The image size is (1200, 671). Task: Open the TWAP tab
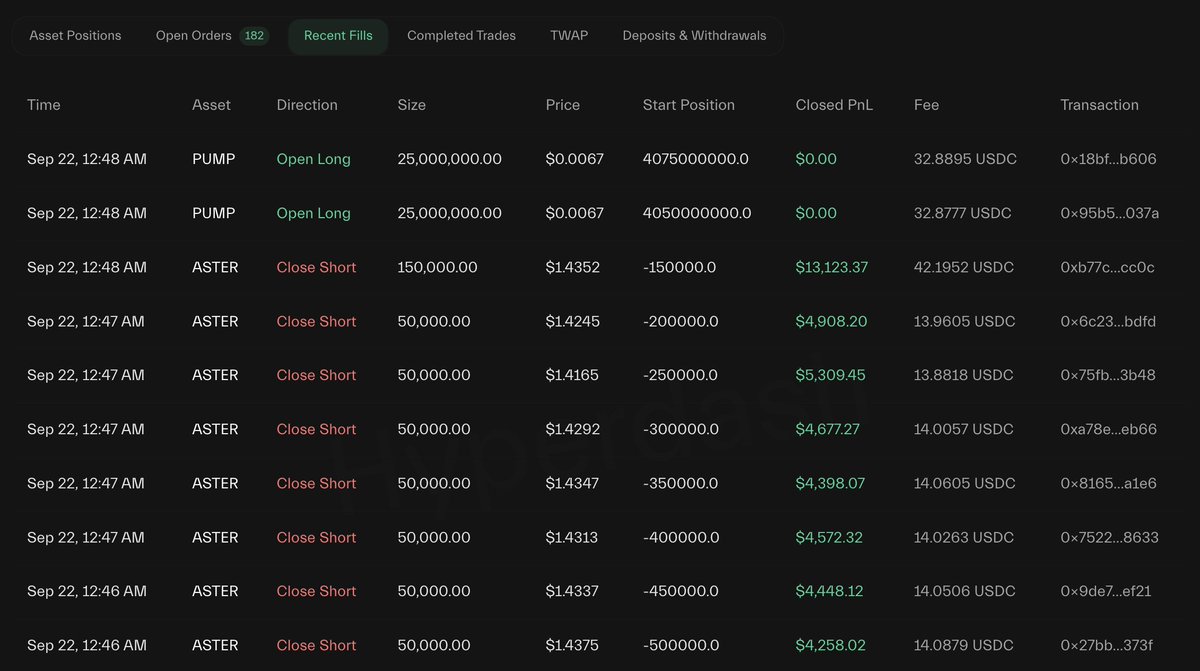(x=569, y=36)
